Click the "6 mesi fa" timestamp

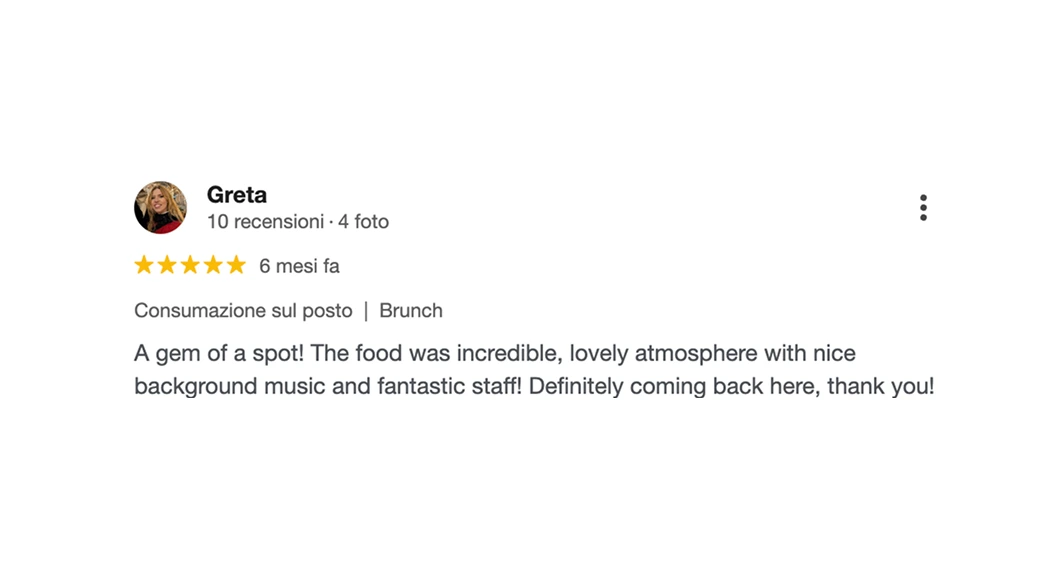pyautogui.click(x=299, y=266)
